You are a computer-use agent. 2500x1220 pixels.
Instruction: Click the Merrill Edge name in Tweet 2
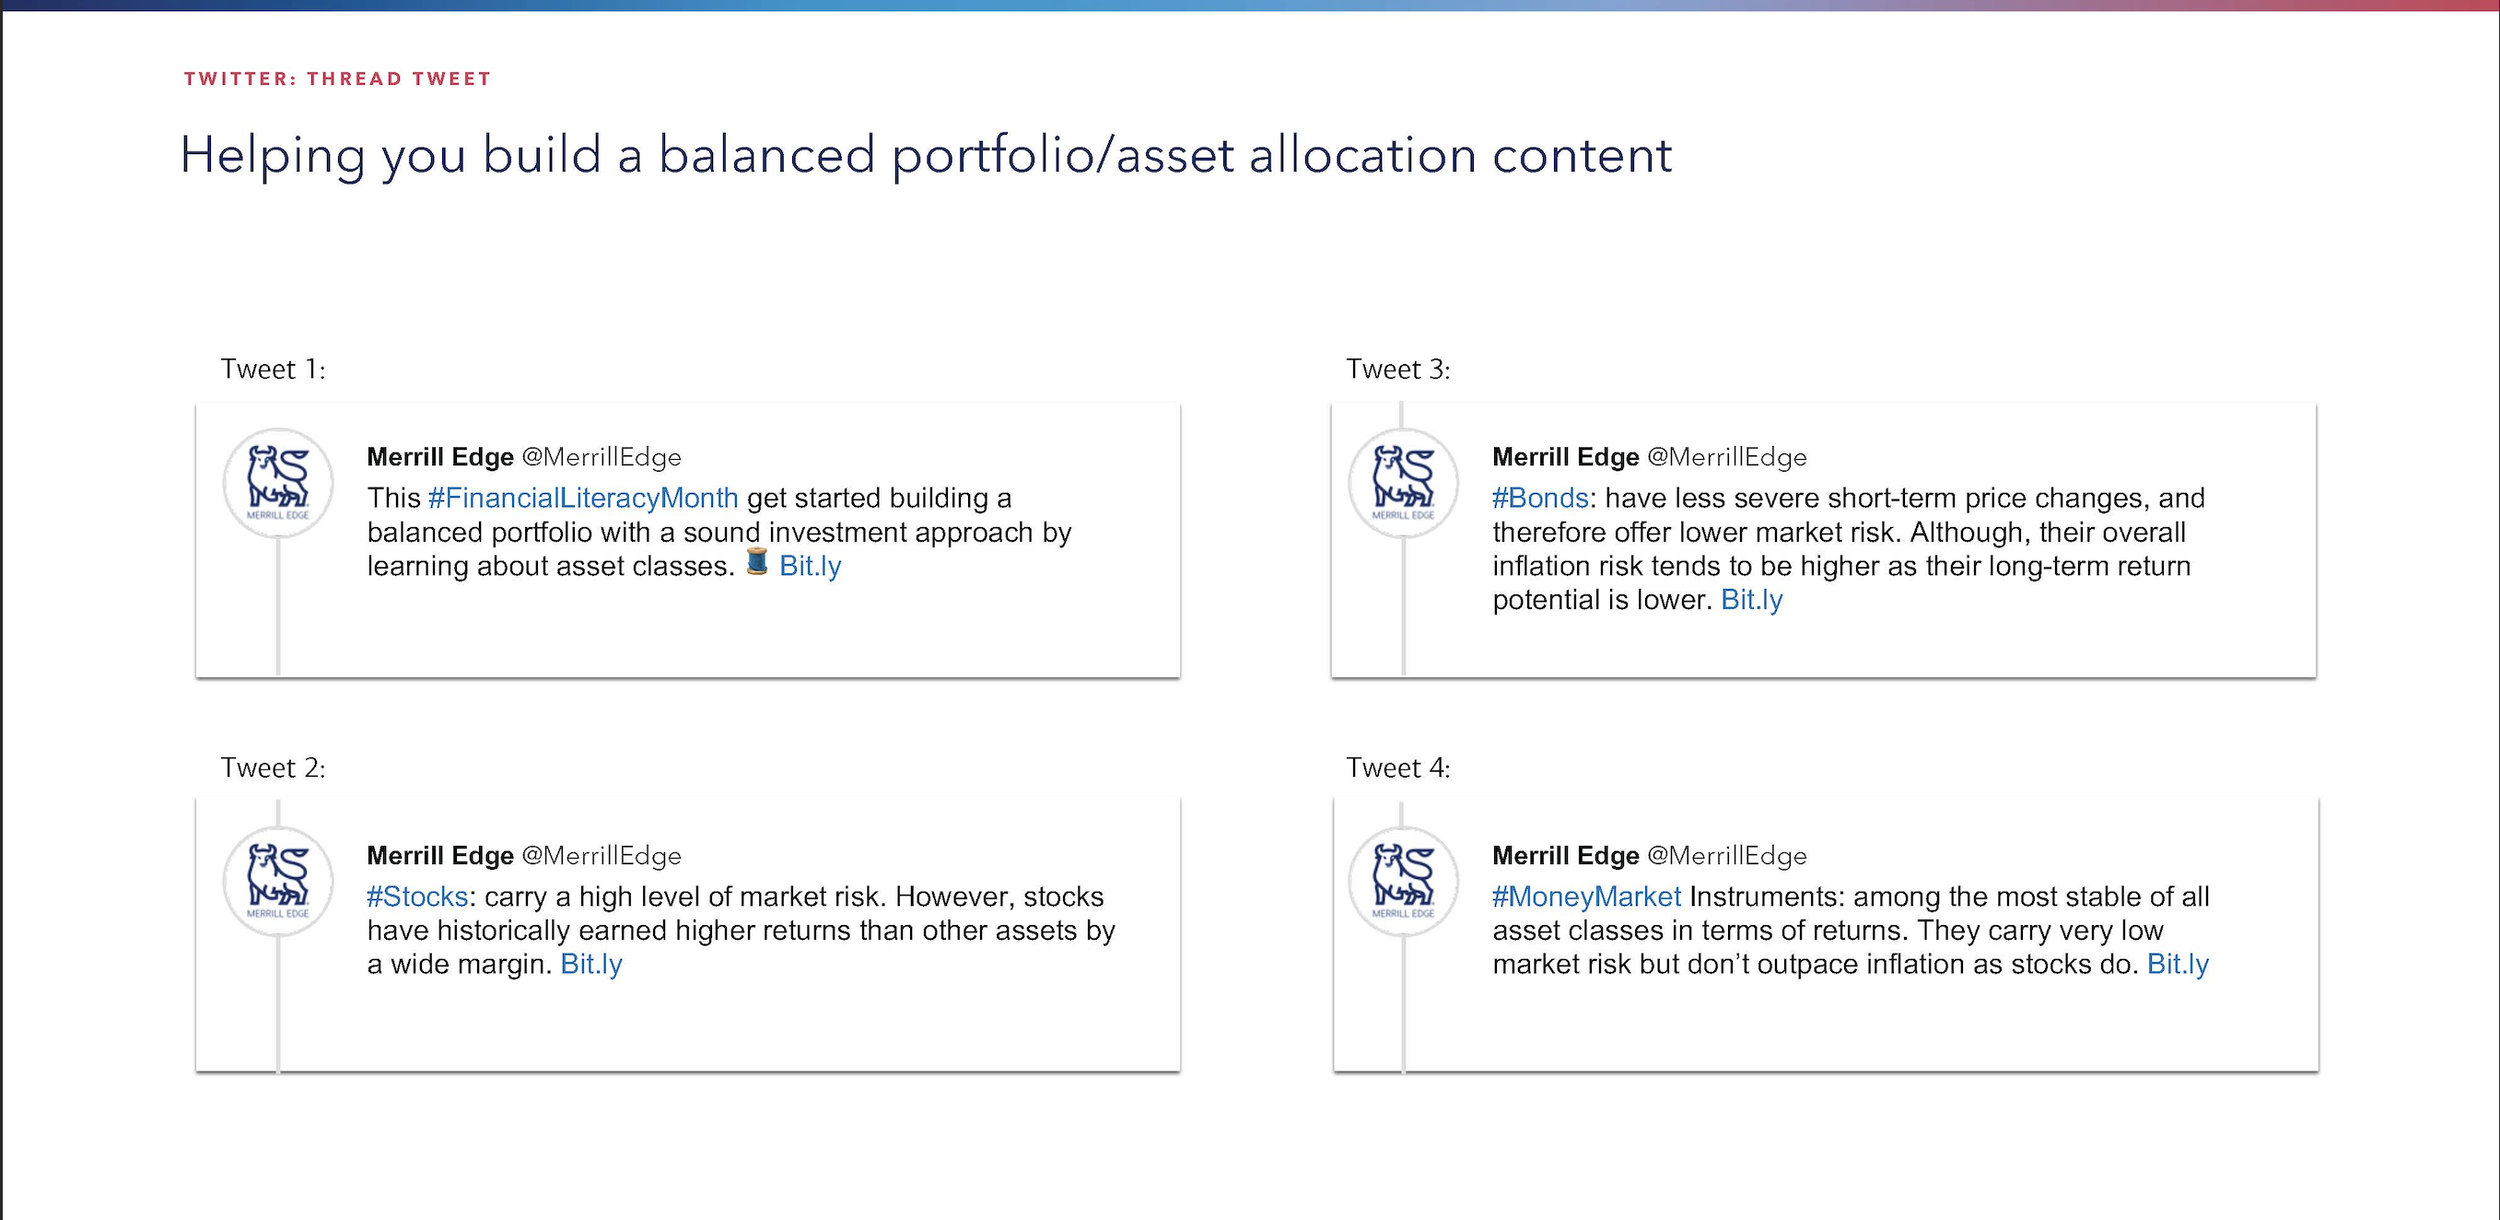click(x=440, y=856)
